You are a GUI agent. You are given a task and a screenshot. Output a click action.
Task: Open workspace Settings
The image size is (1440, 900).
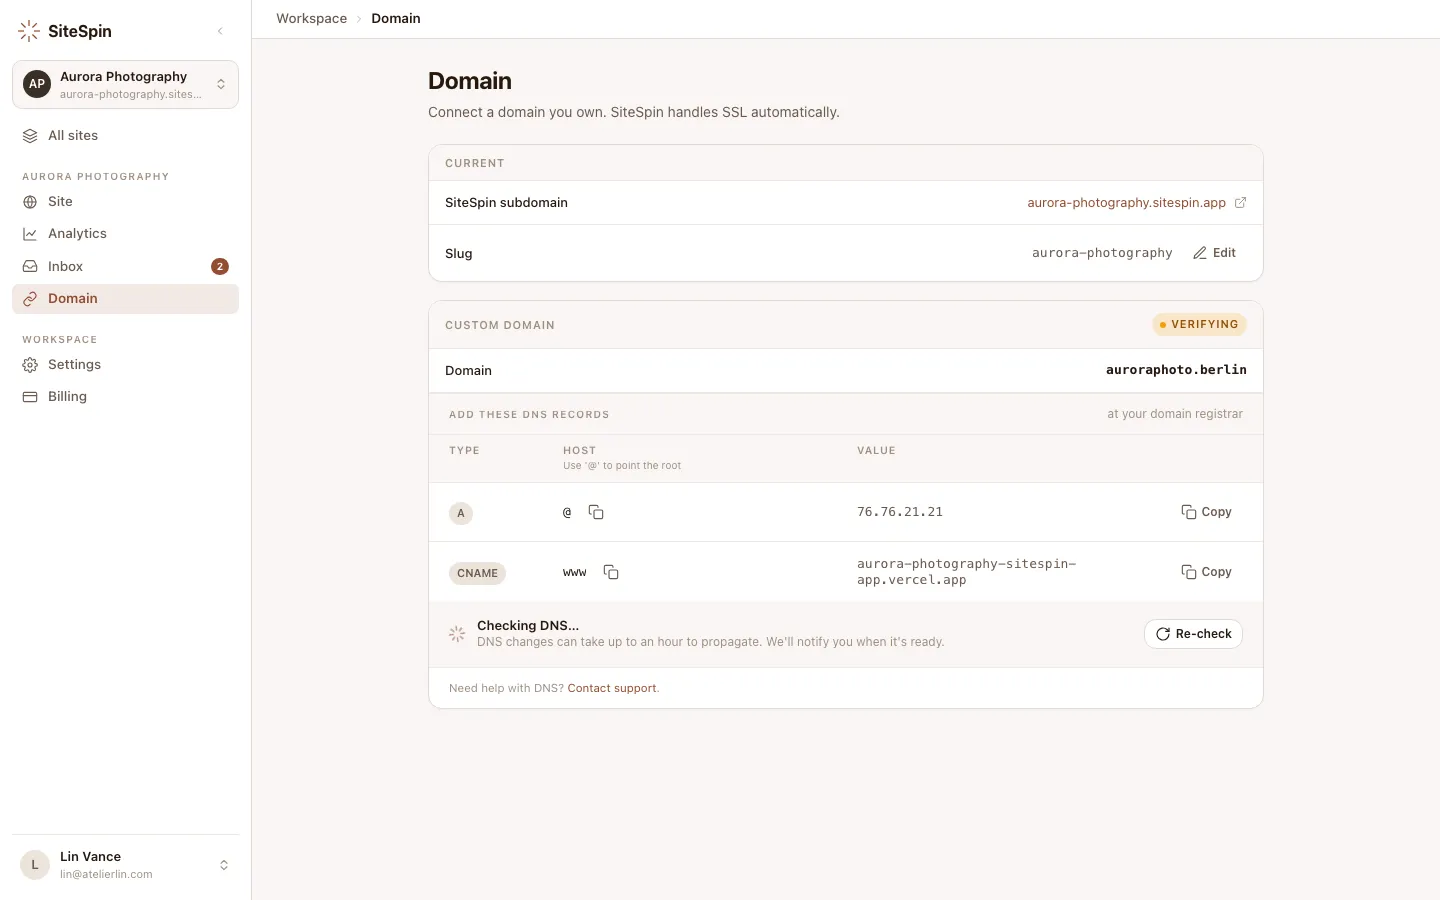point(125,365)
